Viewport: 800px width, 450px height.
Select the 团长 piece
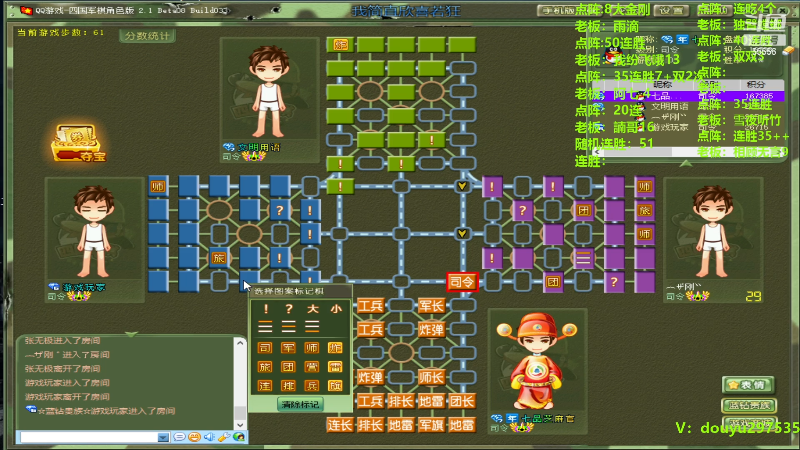coord(462,402)
